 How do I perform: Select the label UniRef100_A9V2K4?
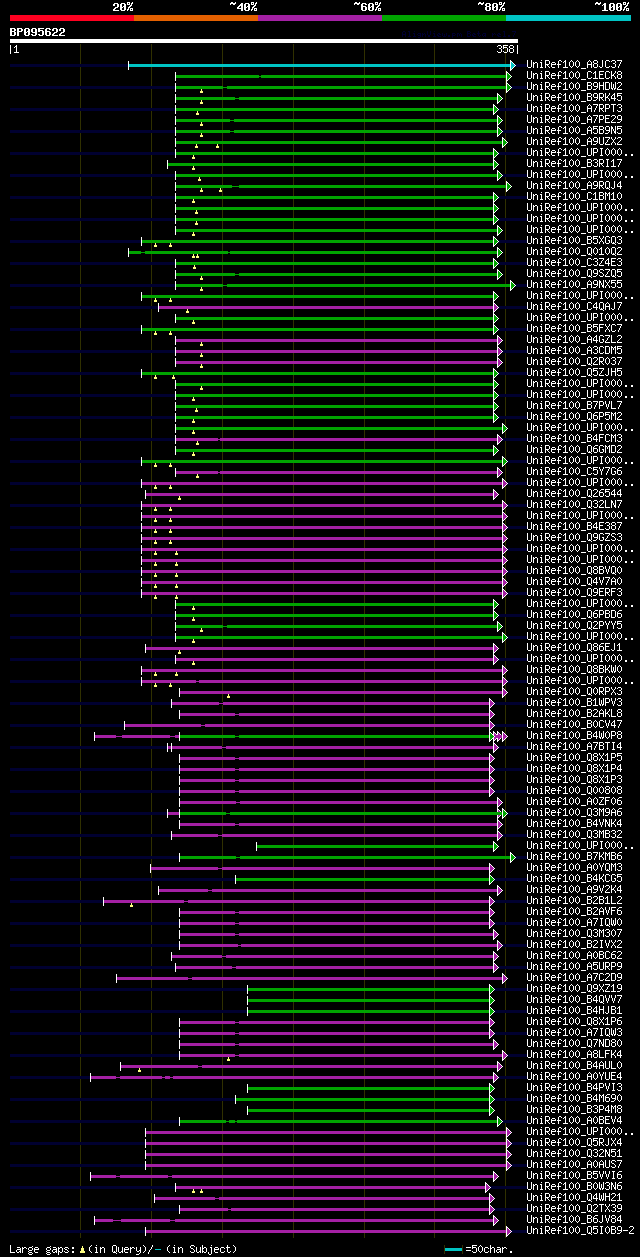(574, 889)
